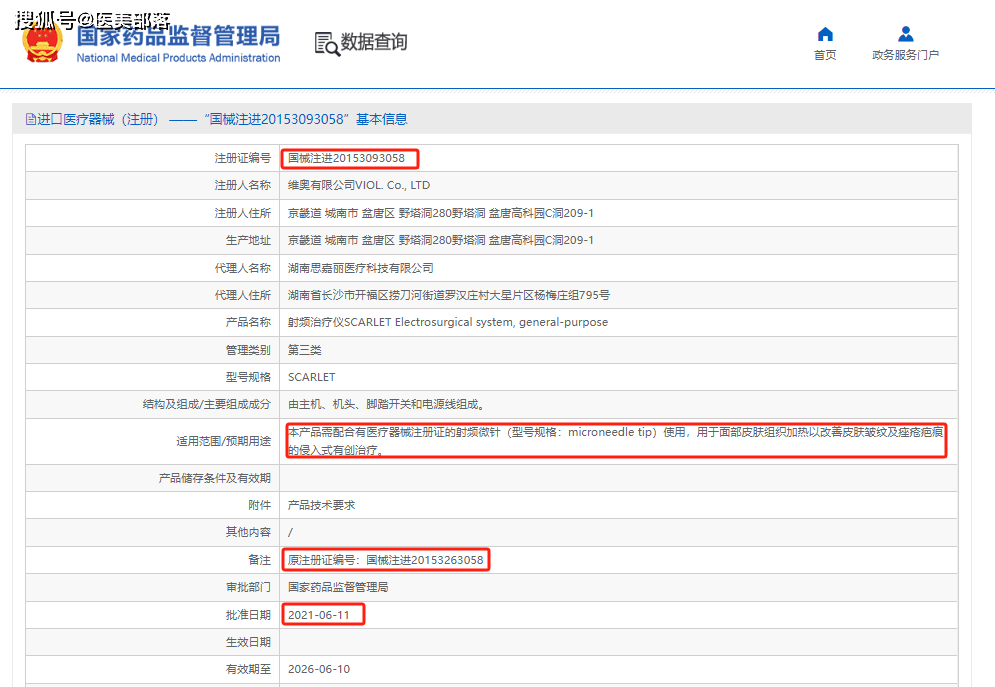Click the 生产地址 field label

click(x=248, y=240)
